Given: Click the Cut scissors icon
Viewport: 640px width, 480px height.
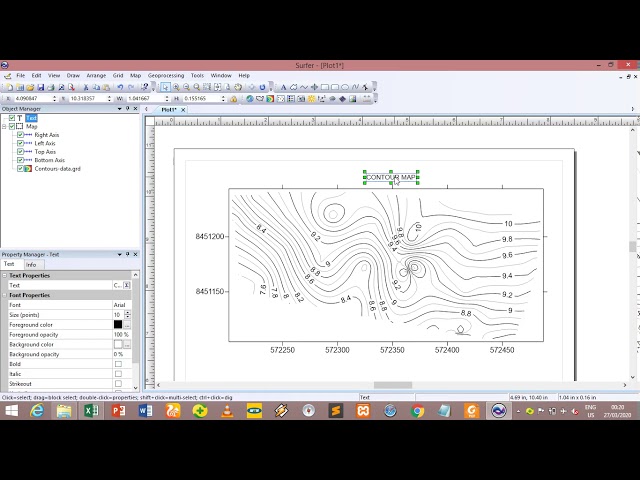Looking at the screenshot, I should point(86,87).
